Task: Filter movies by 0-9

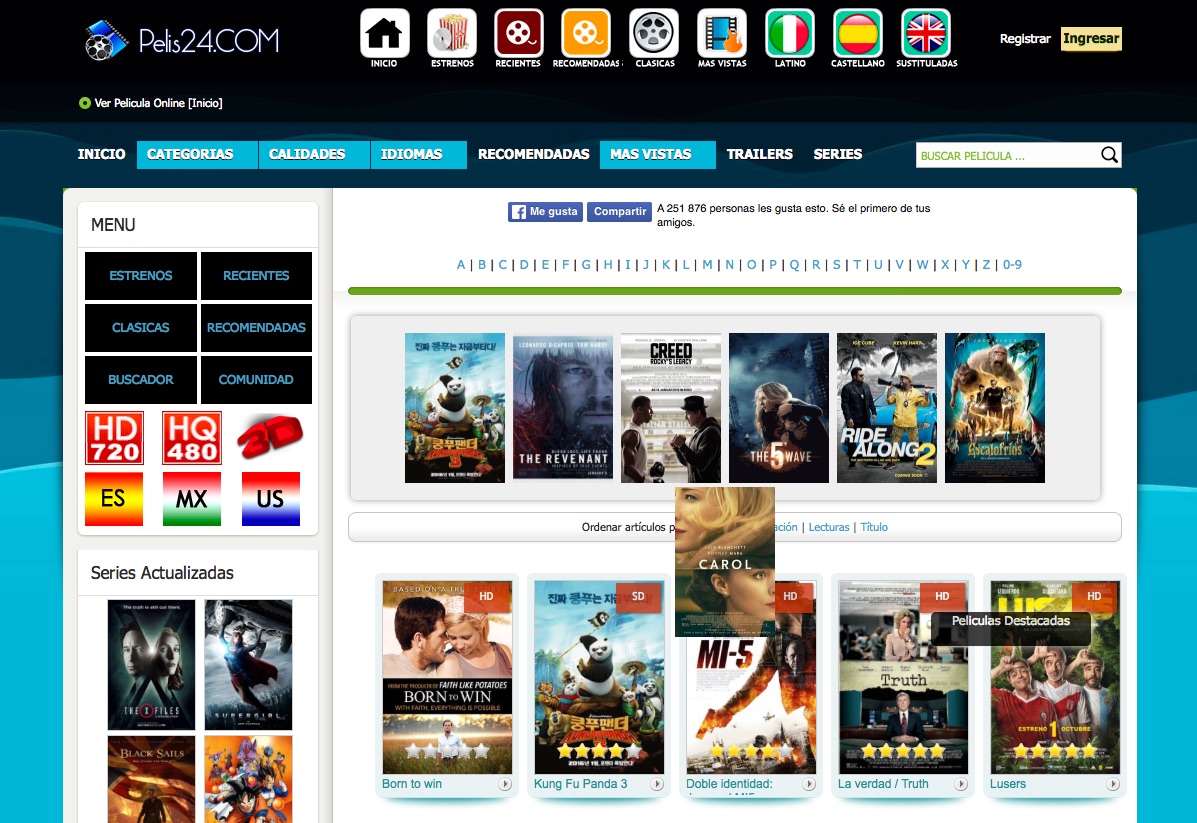Action: 1011,265
